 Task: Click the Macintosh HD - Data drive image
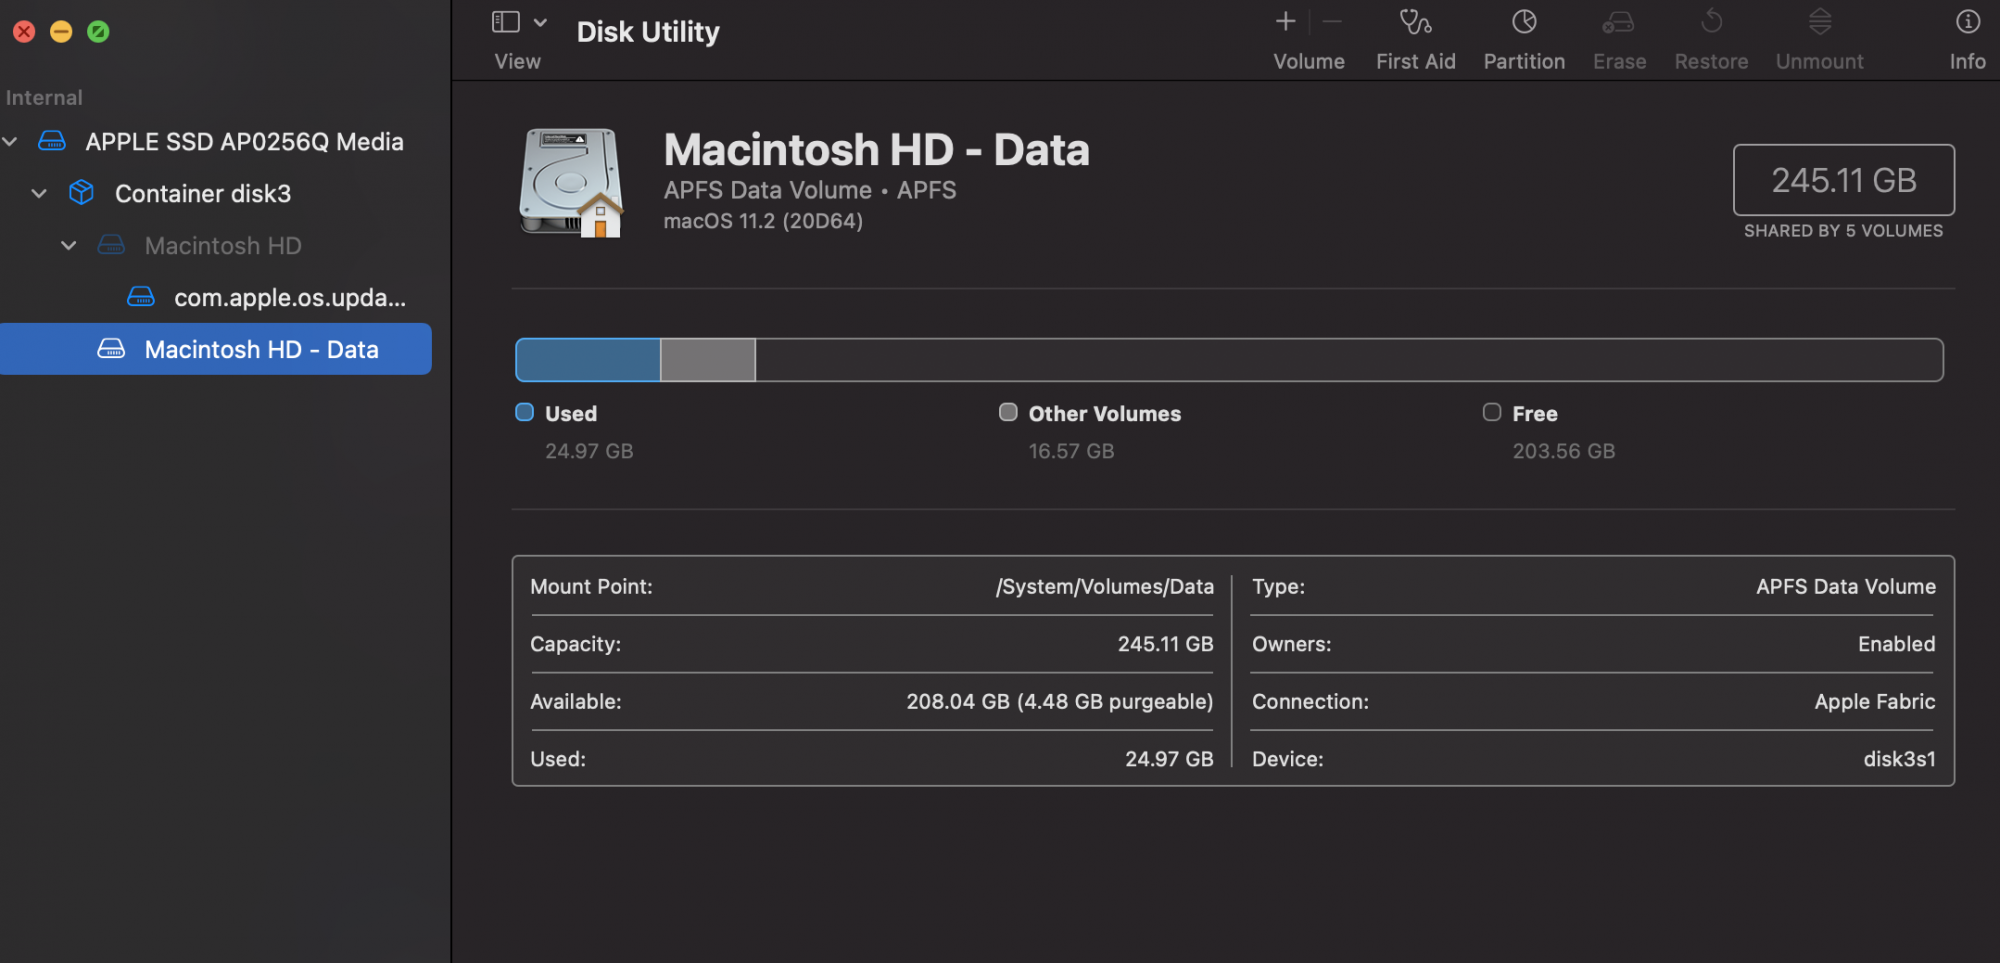click(x=571, y=182)
